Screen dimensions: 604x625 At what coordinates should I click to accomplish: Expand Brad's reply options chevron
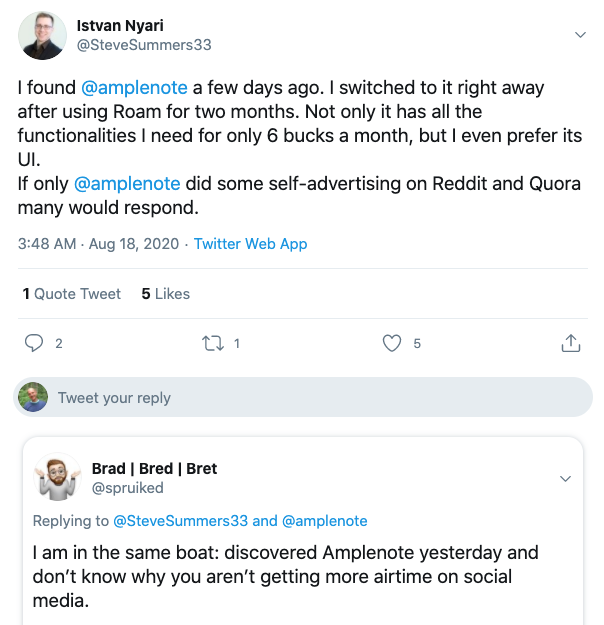pos(565,478)
